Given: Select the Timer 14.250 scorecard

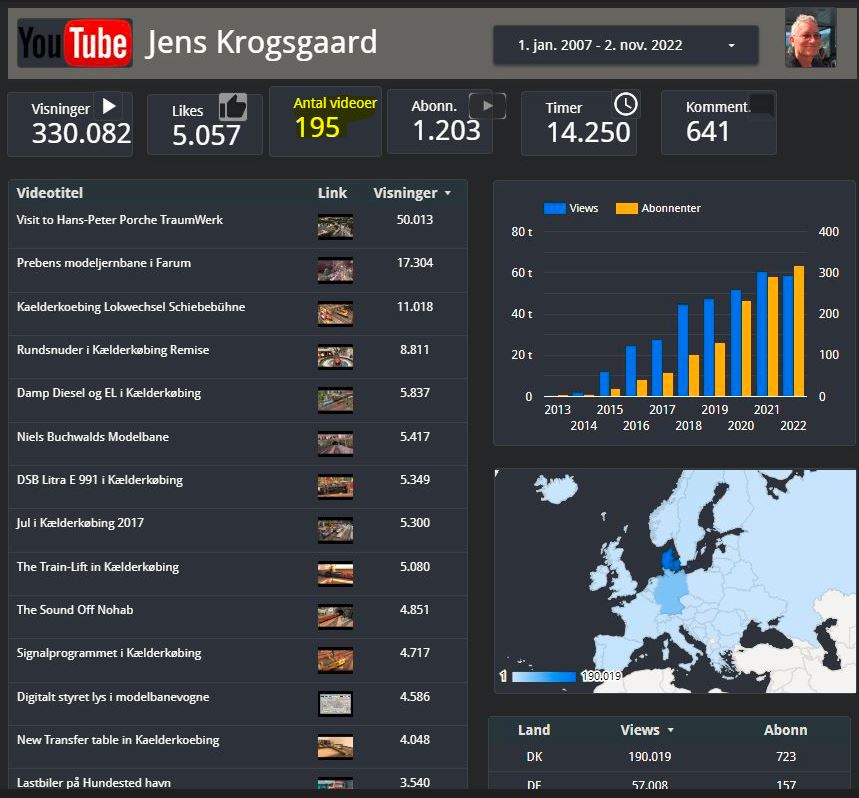Looking at the screenshot, I should pyautogui.click(x=579, y=124).
